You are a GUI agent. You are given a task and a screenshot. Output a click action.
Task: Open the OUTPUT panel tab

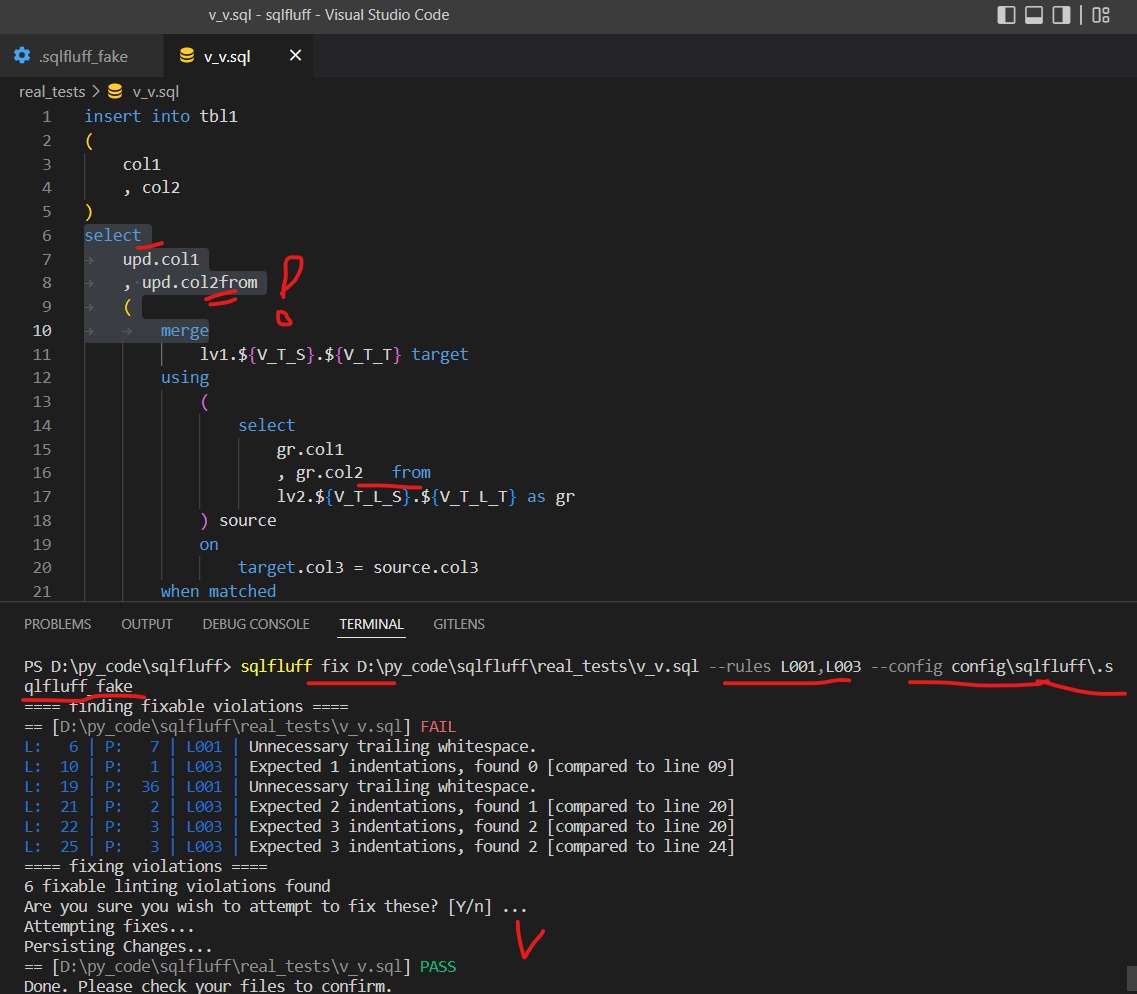[x=146, y=624]
